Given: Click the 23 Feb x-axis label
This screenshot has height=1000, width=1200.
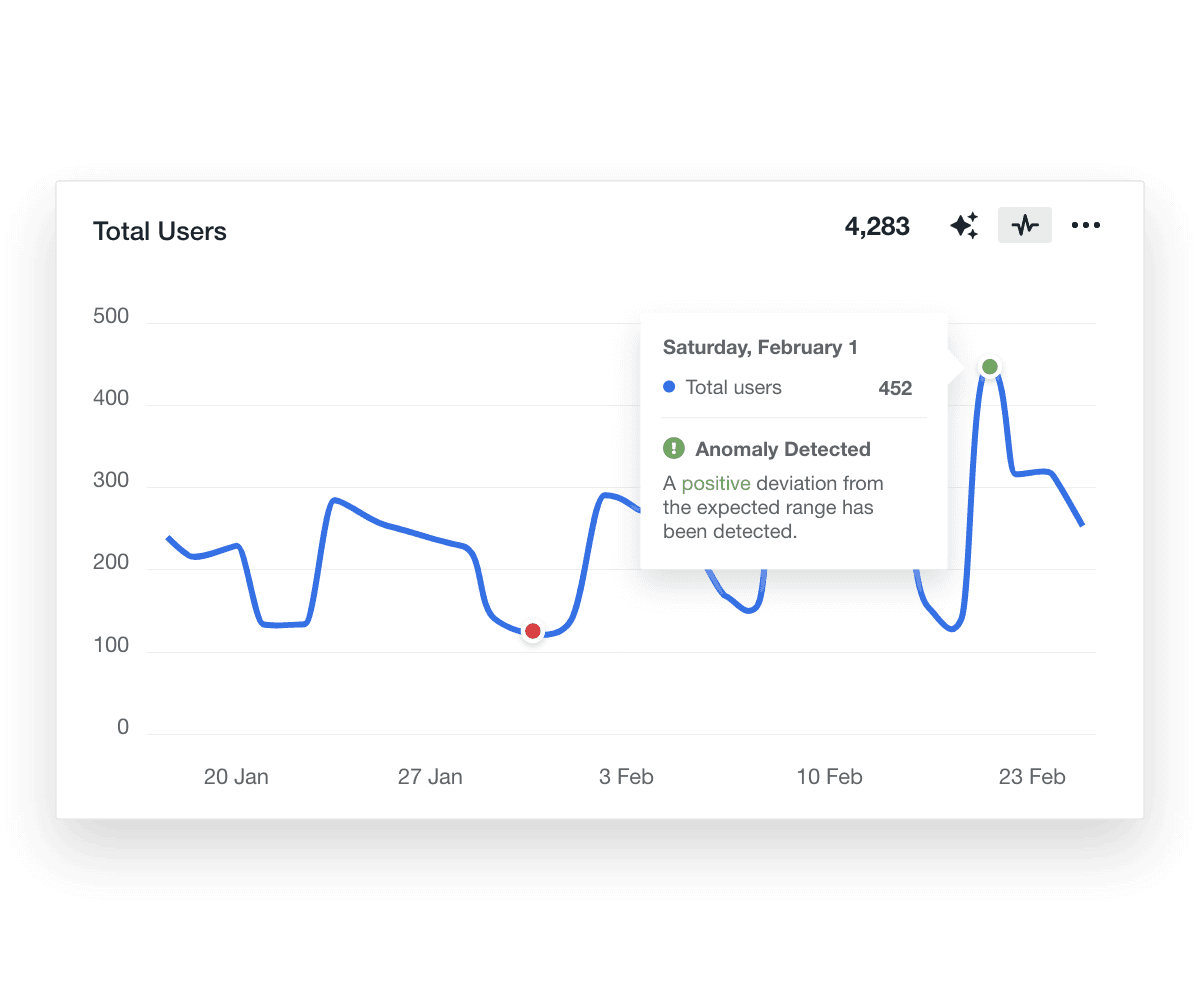Looking at the screenshot, I should (x=1032, y=777).
